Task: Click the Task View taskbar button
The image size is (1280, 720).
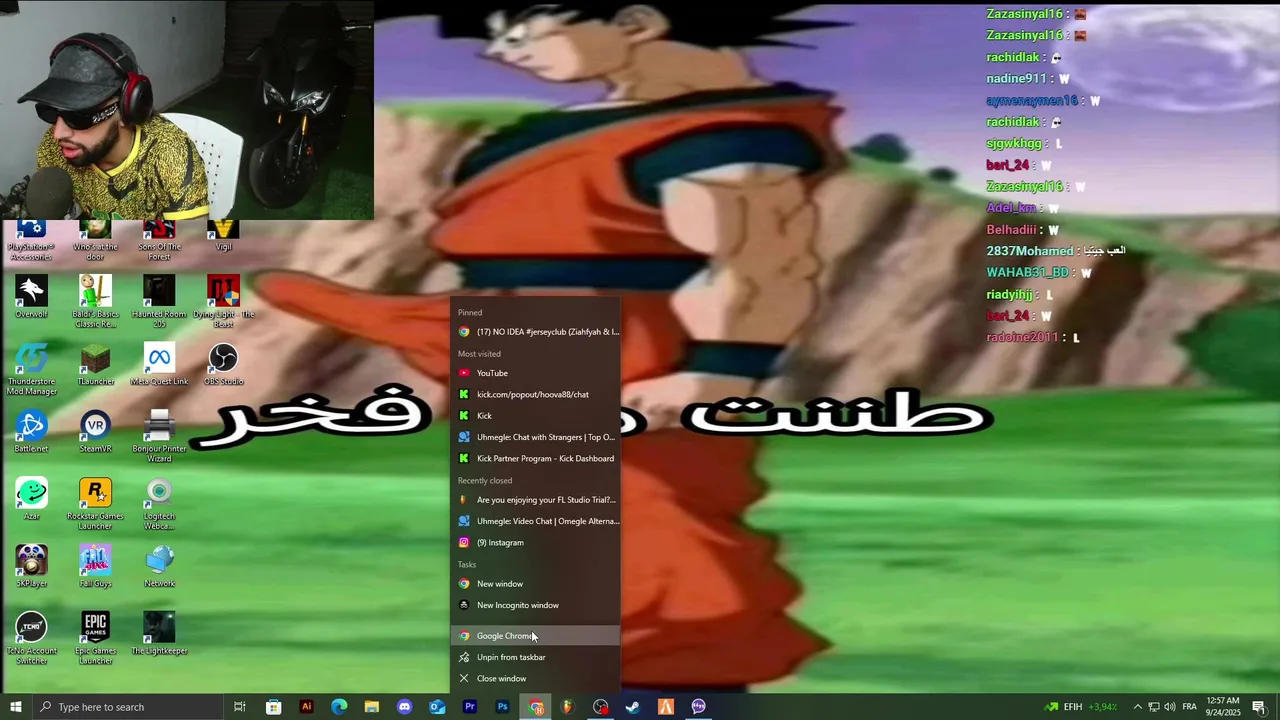Action: coord(239,707)
